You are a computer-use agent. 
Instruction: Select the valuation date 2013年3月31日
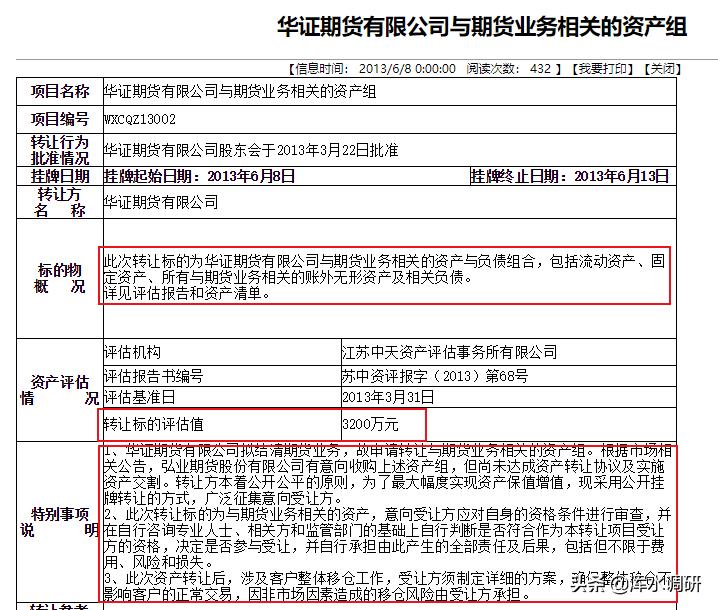click(388, 397)
